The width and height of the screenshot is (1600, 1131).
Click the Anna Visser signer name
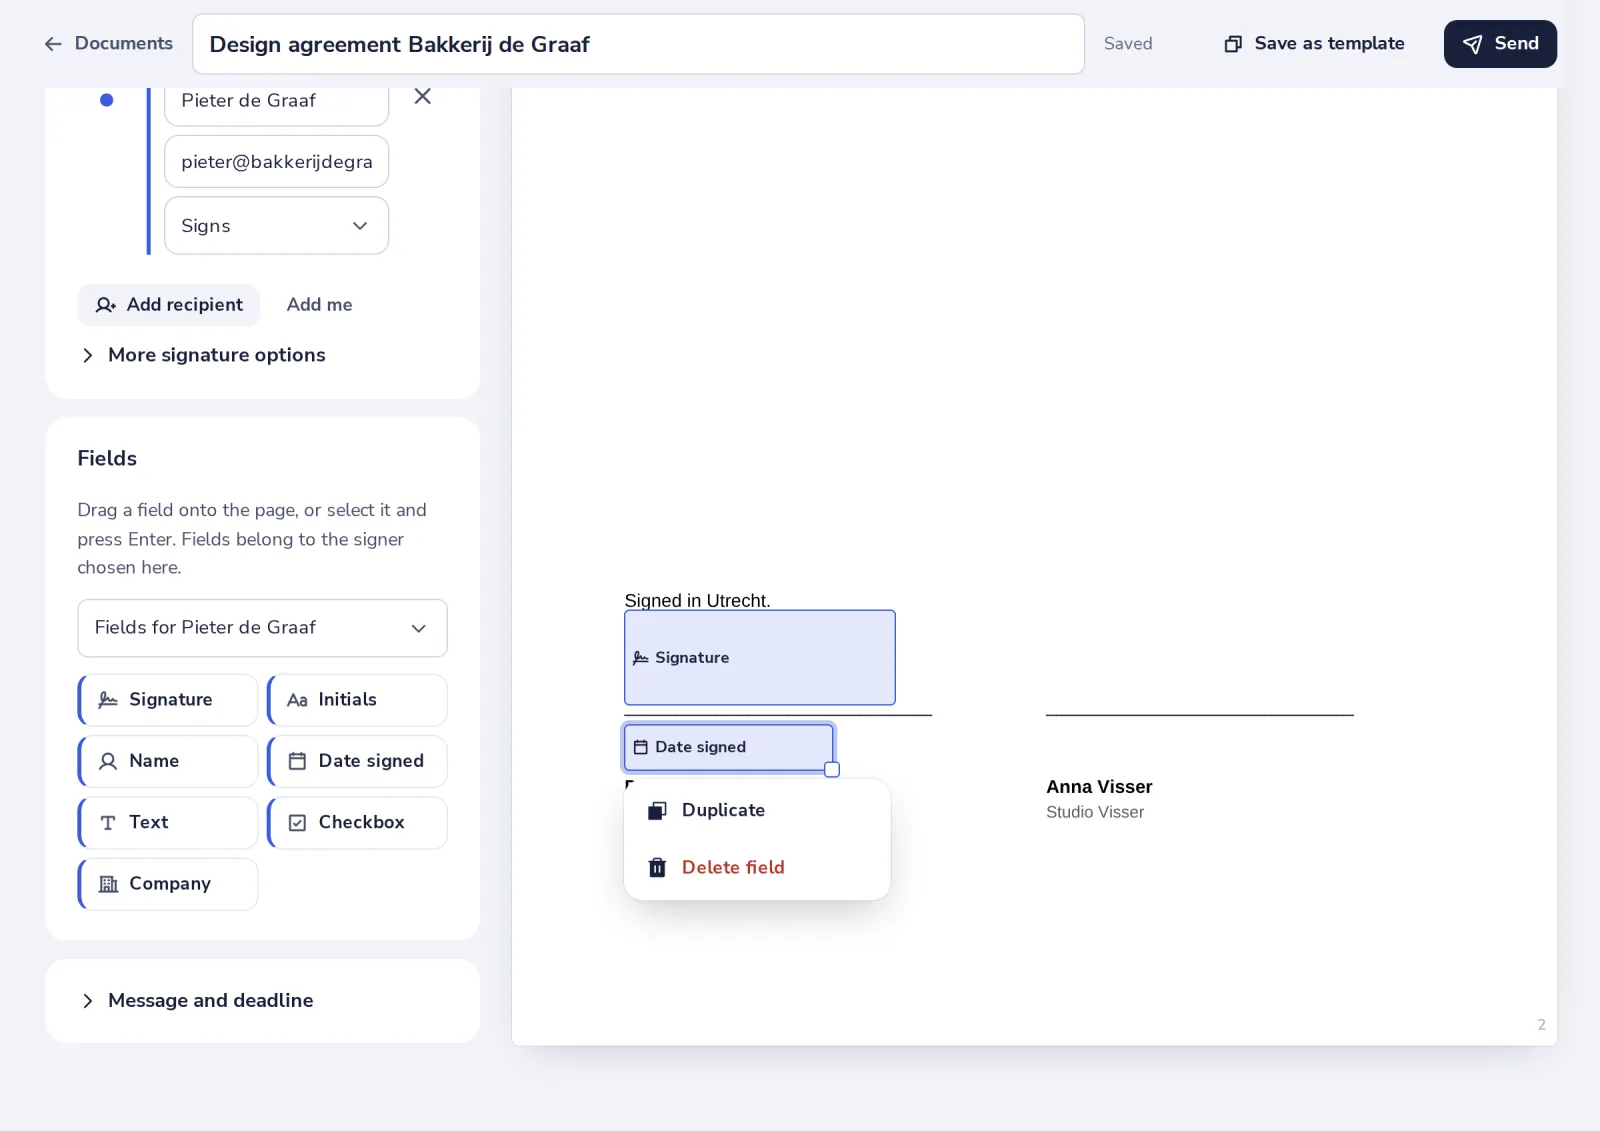[1099, 787]
